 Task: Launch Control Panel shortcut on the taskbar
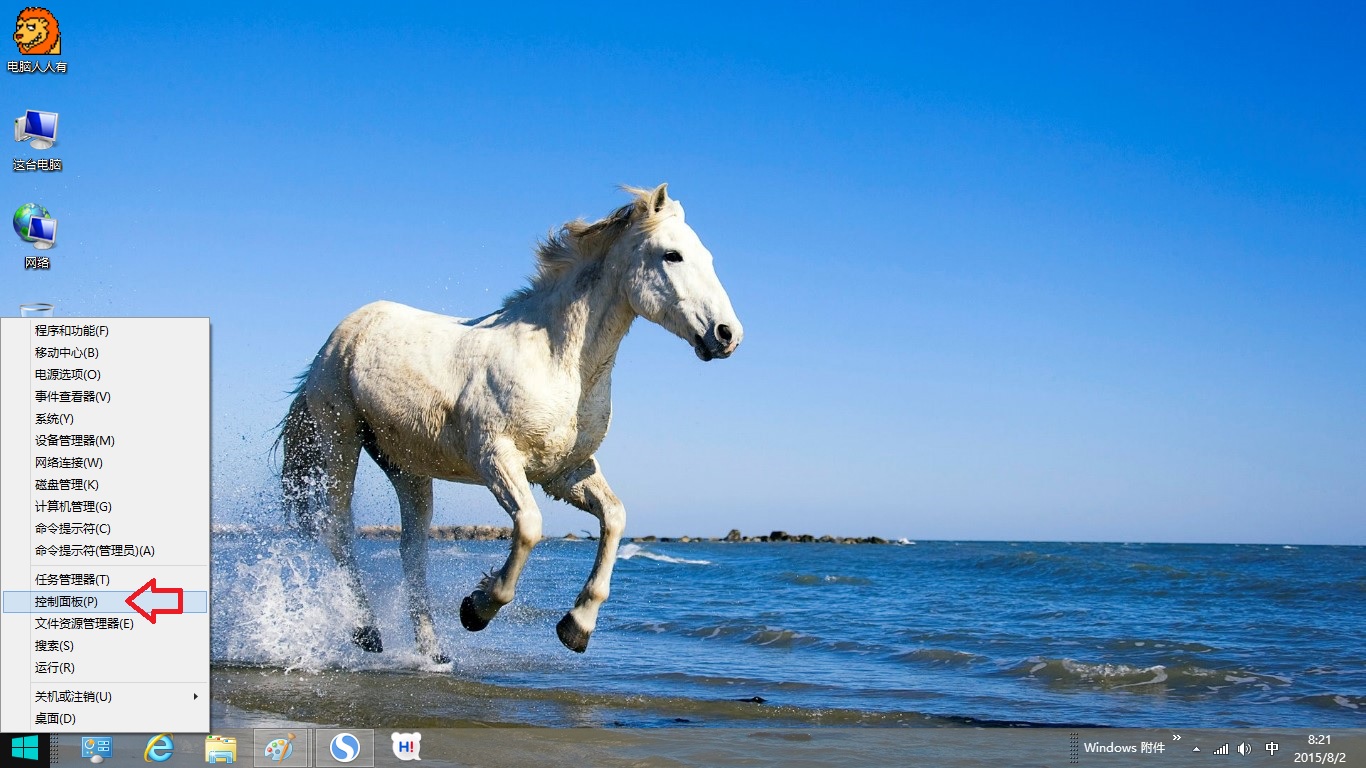(97, 748)
